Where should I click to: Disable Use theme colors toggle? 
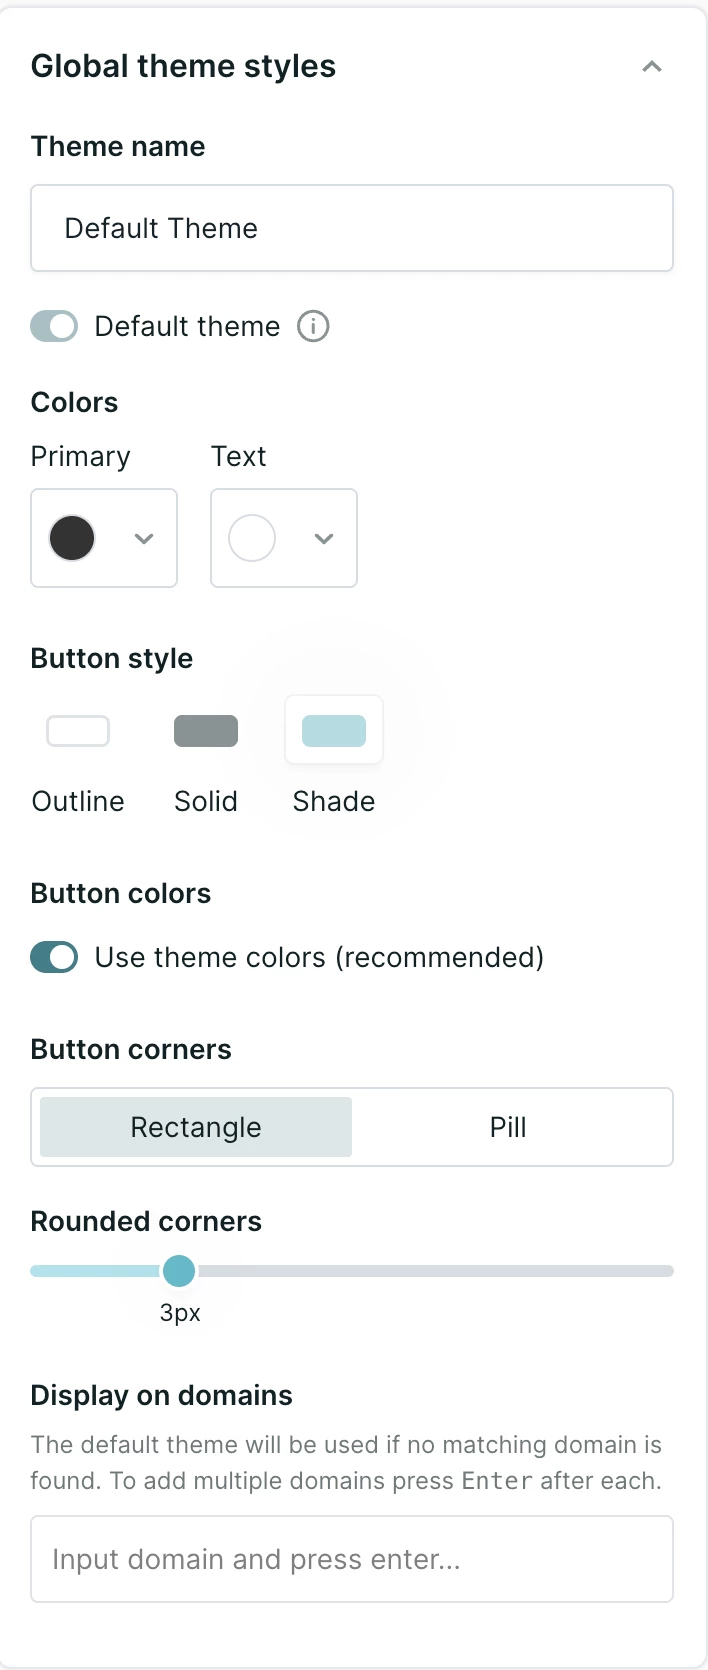point(54,957)
